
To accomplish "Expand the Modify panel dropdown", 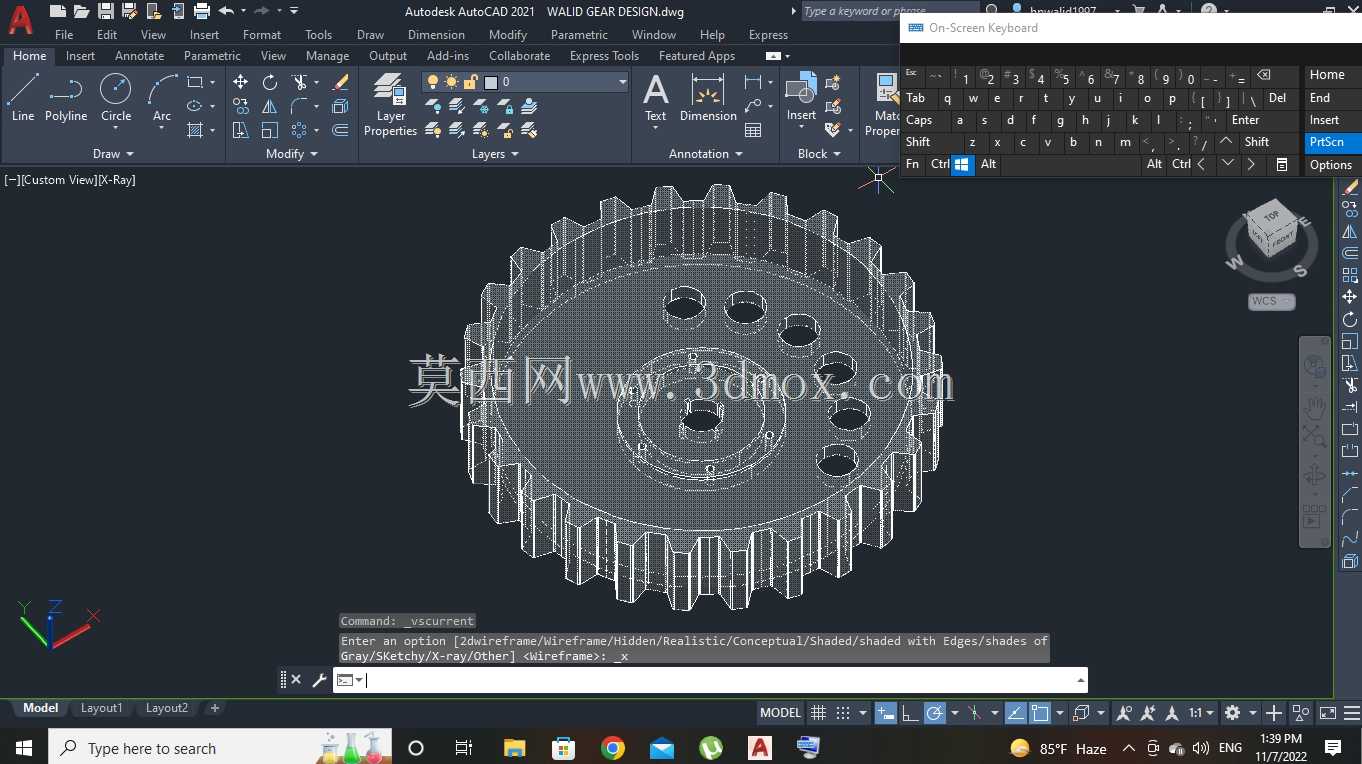I will click(x=292, y=154).
